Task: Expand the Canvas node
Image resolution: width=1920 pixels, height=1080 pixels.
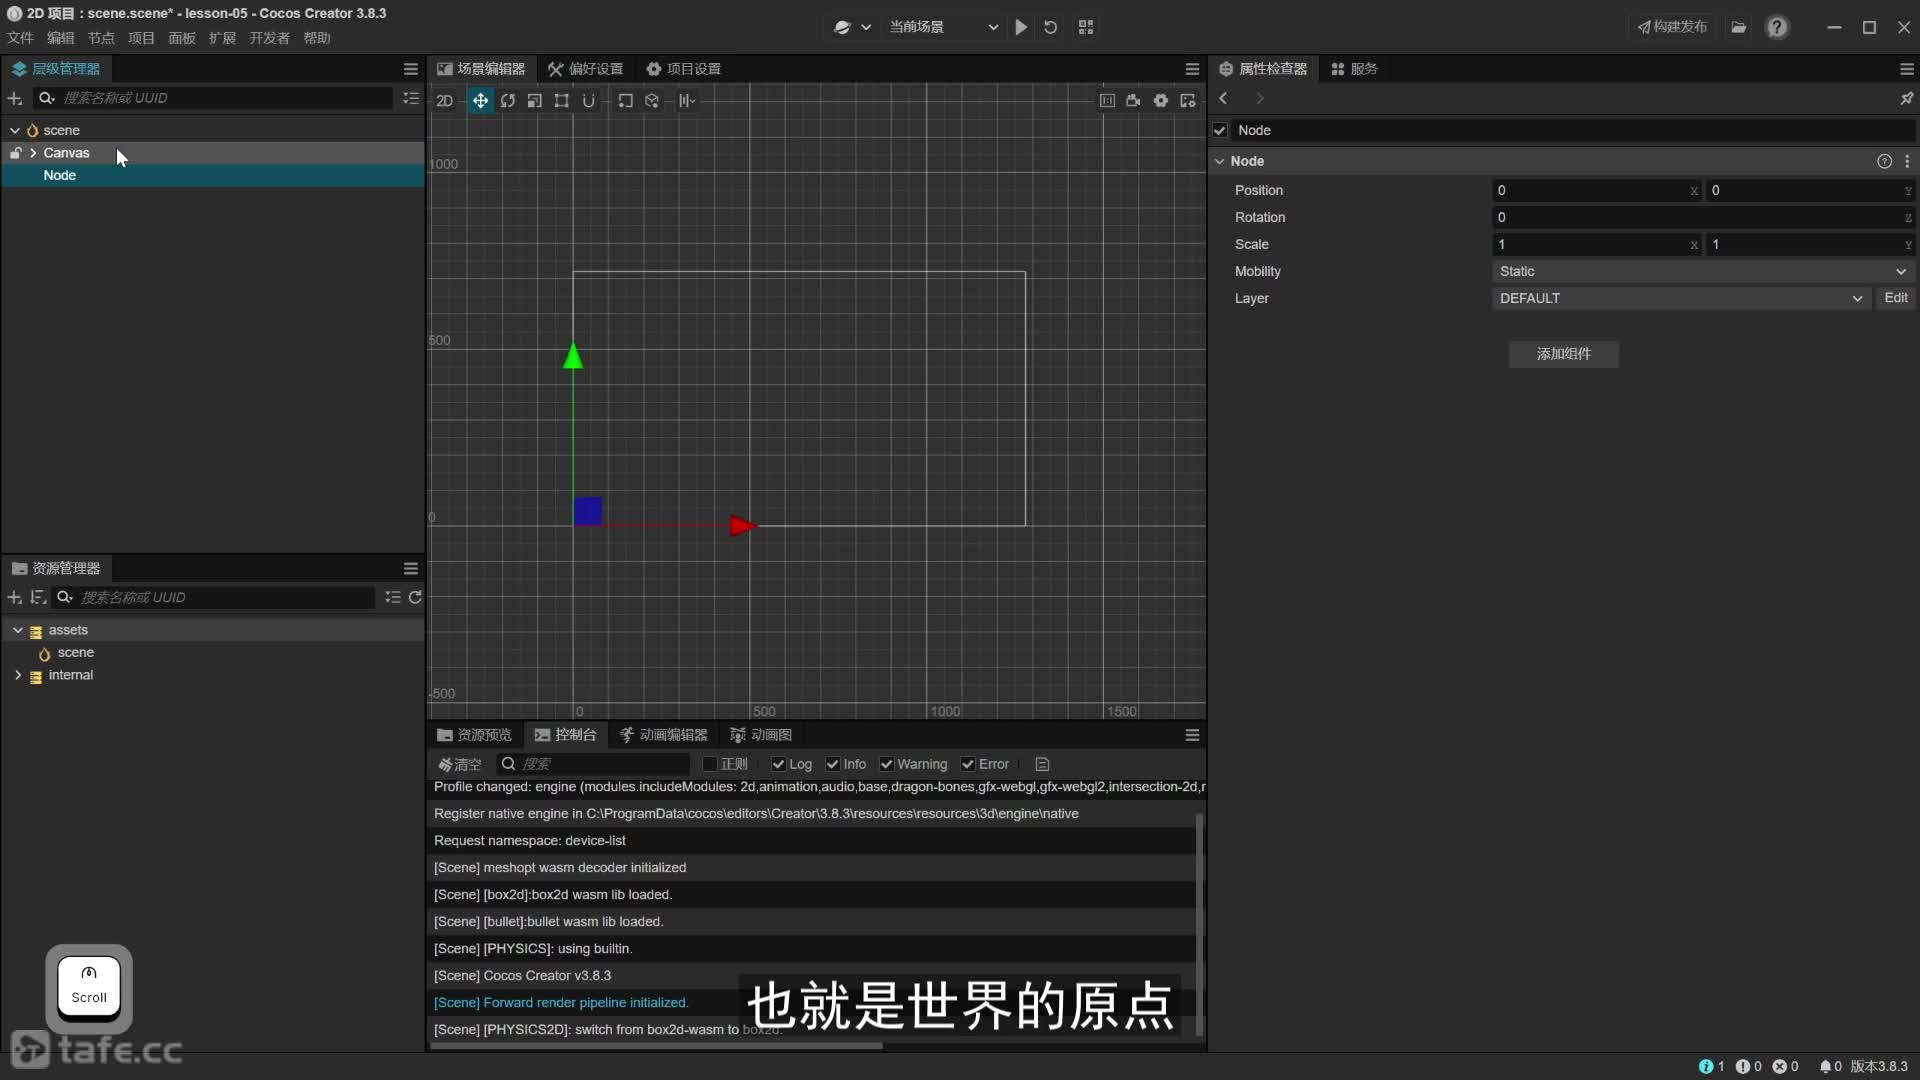Action: [33, 153]
